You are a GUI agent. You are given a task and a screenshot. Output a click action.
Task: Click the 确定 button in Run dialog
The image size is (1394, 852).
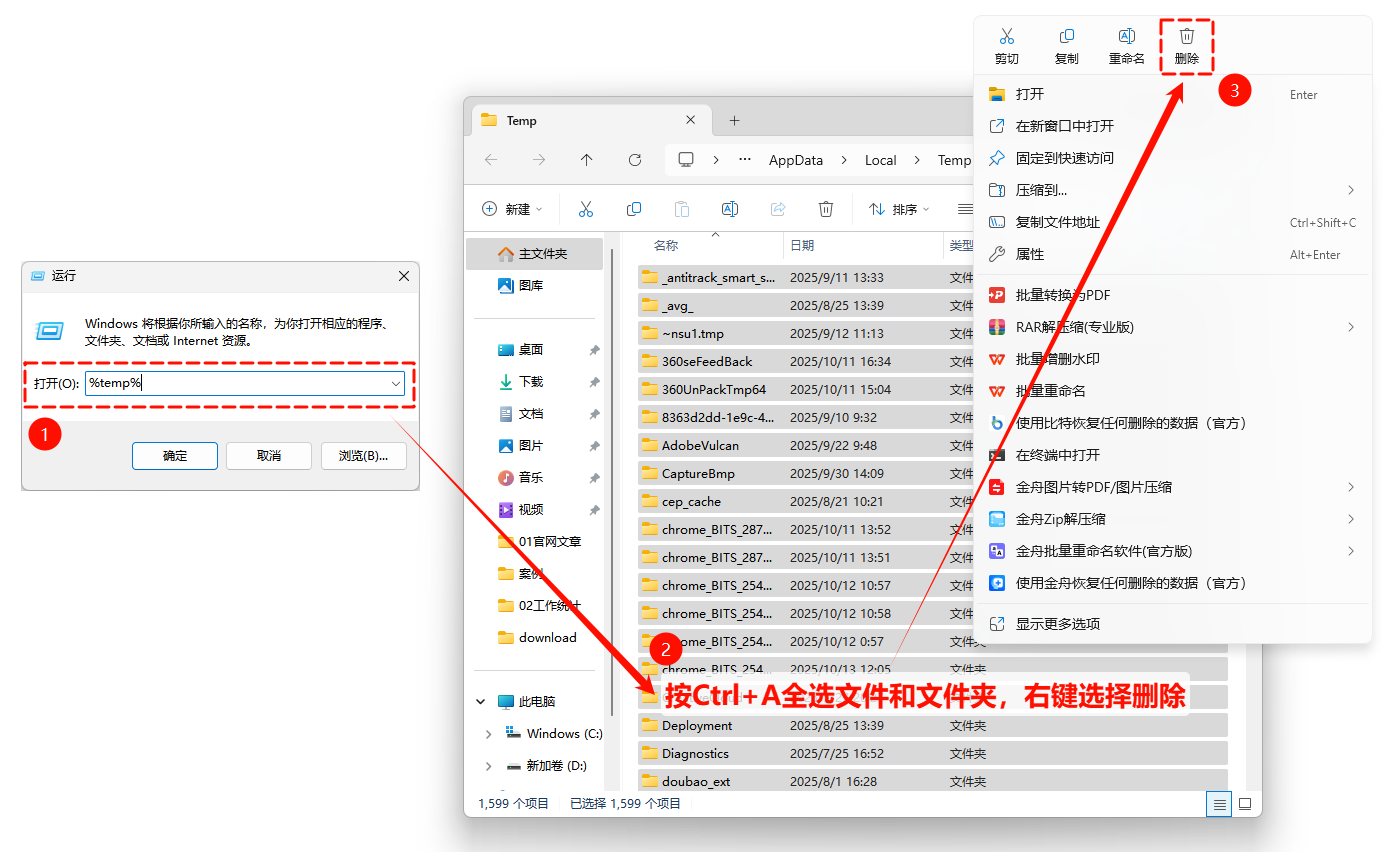pos(175,456)
